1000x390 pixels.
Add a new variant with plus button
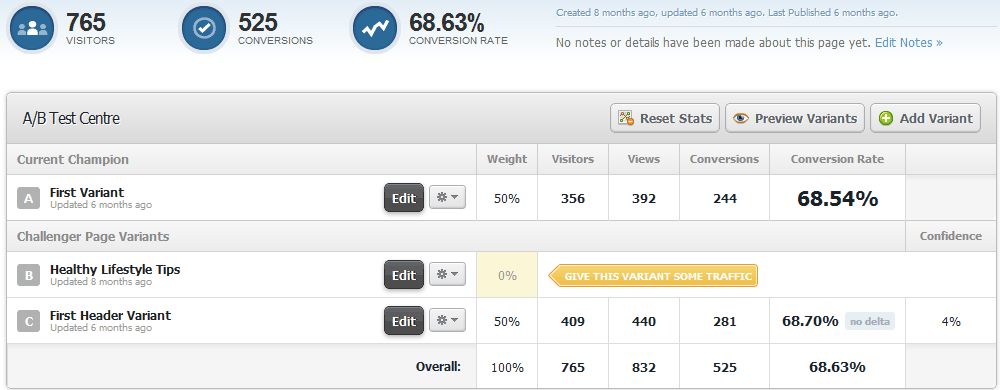[x=925, y=119]
